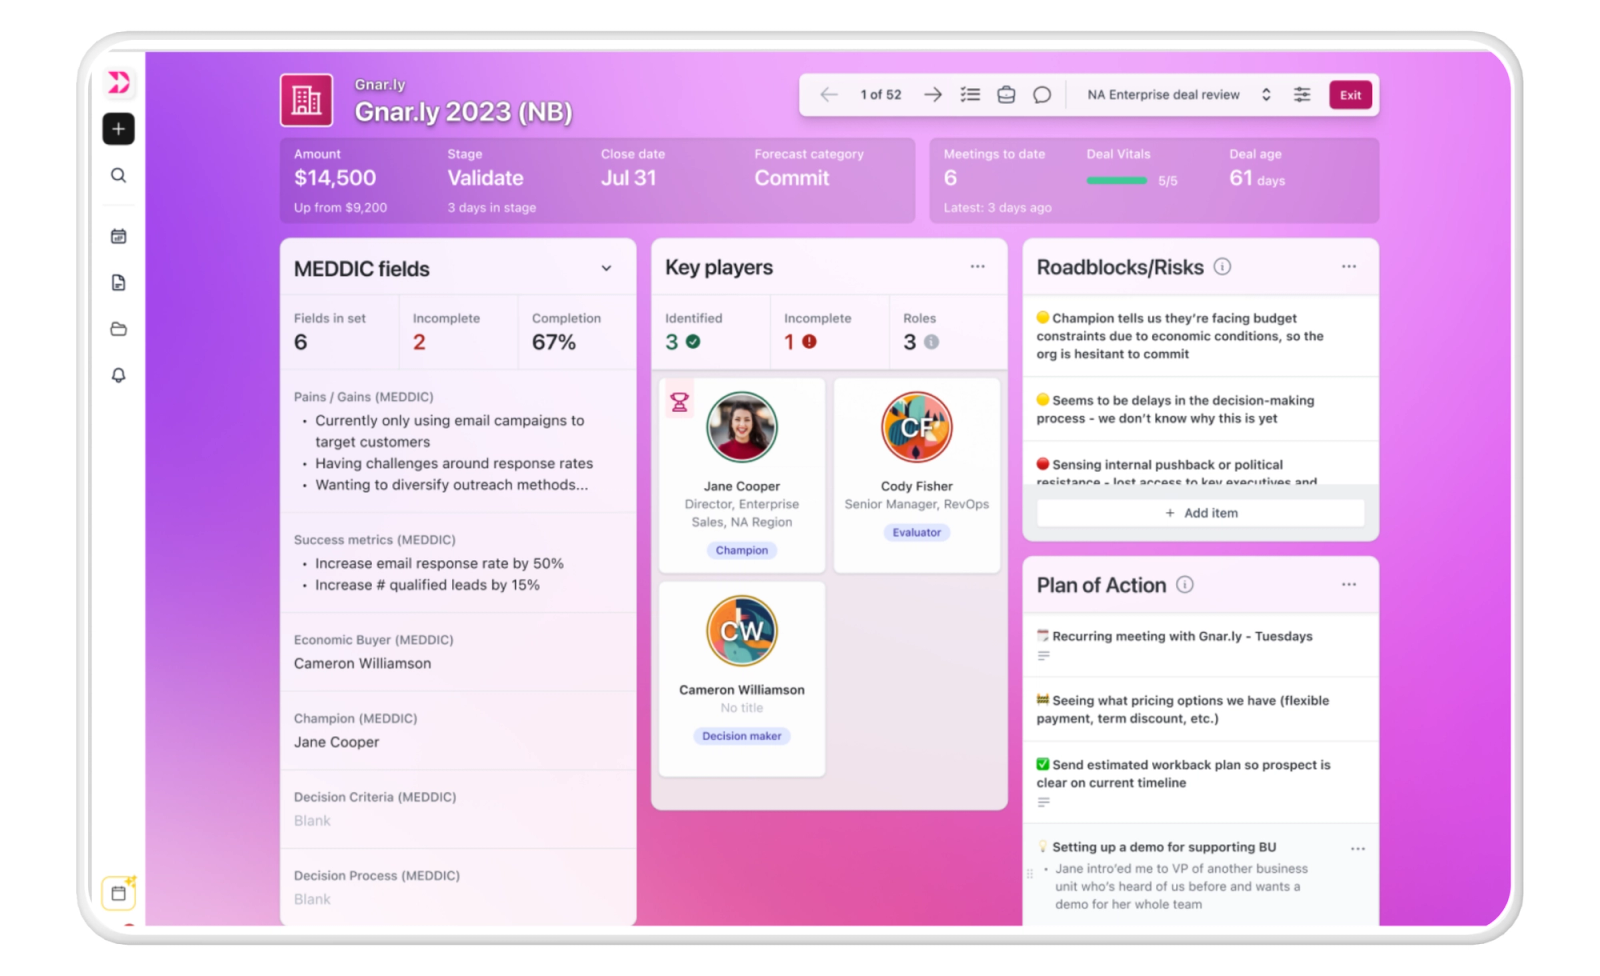Open search from the sidebar
Viewport: 1600px width, 976px height.
pyautogui.click(x=118, y=176)
